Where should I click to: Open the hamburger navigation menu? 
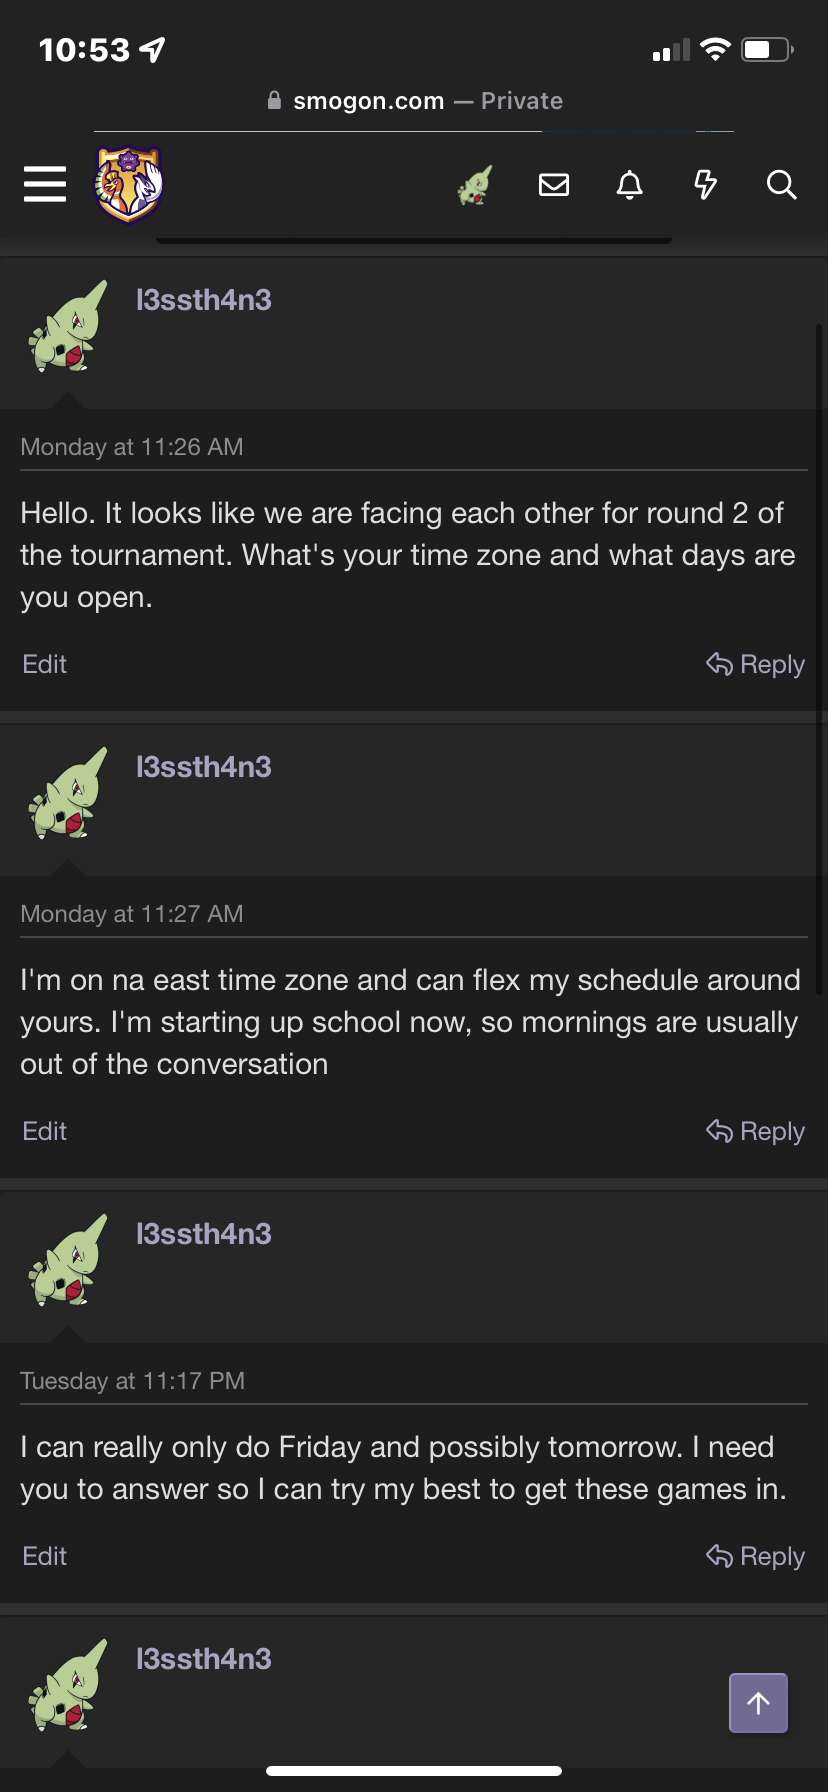point(45,184)
